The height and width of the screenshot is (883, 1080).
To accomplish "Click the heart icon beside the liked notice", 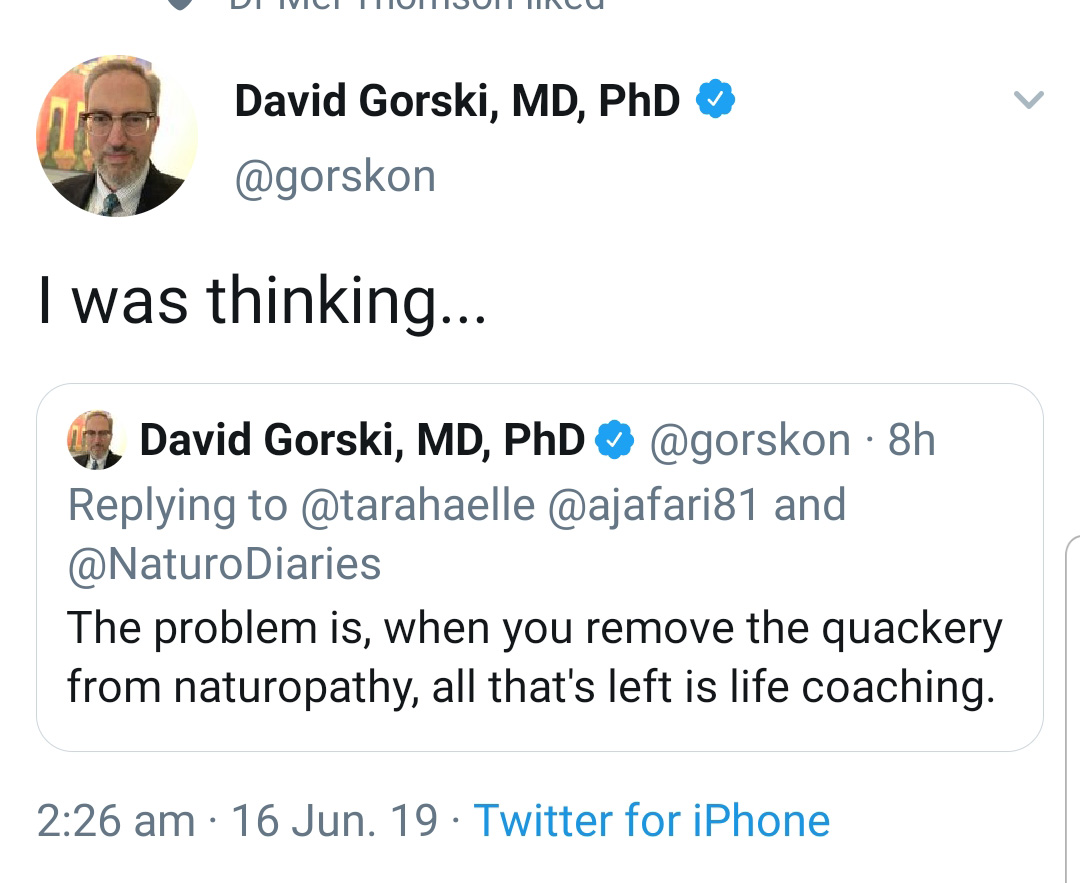I will 180,3.
